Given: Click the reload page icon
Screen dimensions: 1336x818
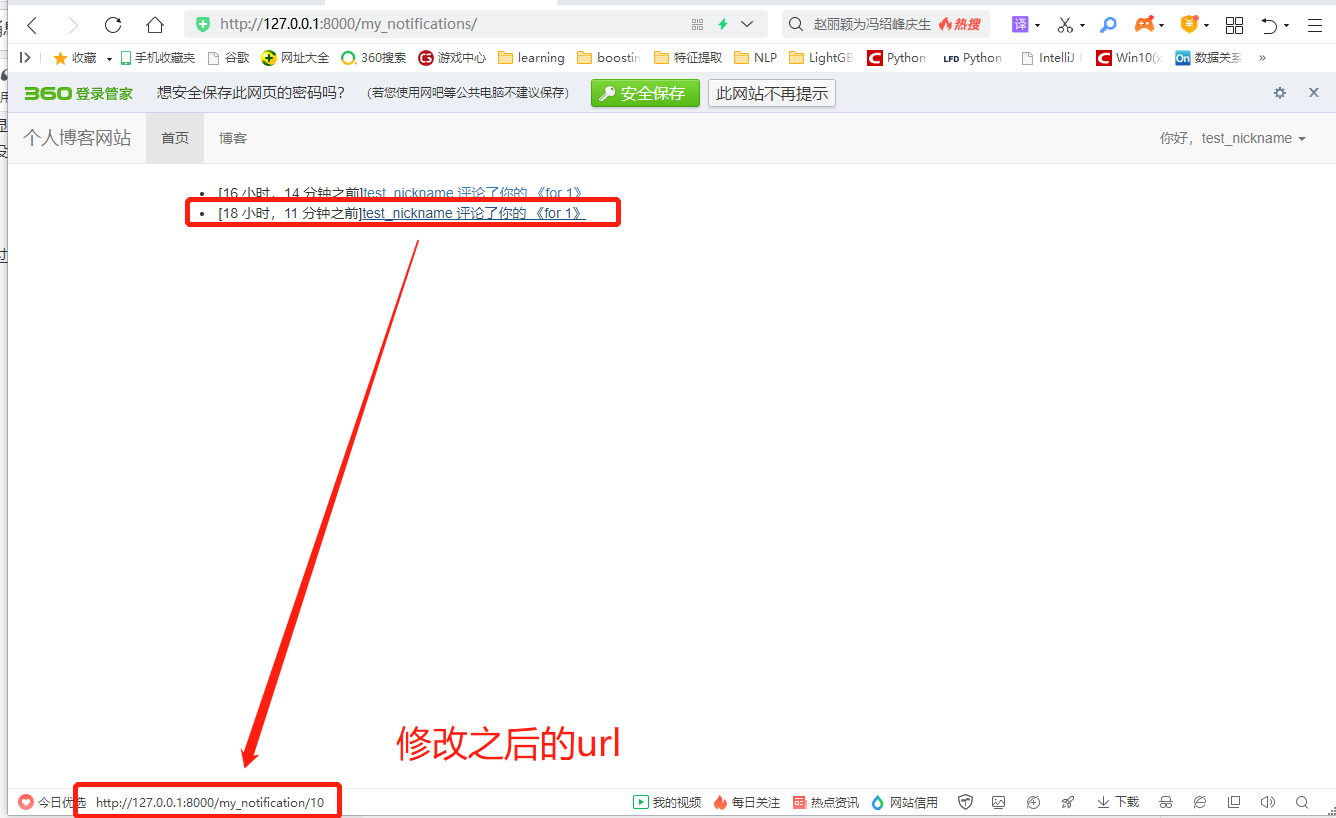Looking at the screenshot, I should (113, 25).
